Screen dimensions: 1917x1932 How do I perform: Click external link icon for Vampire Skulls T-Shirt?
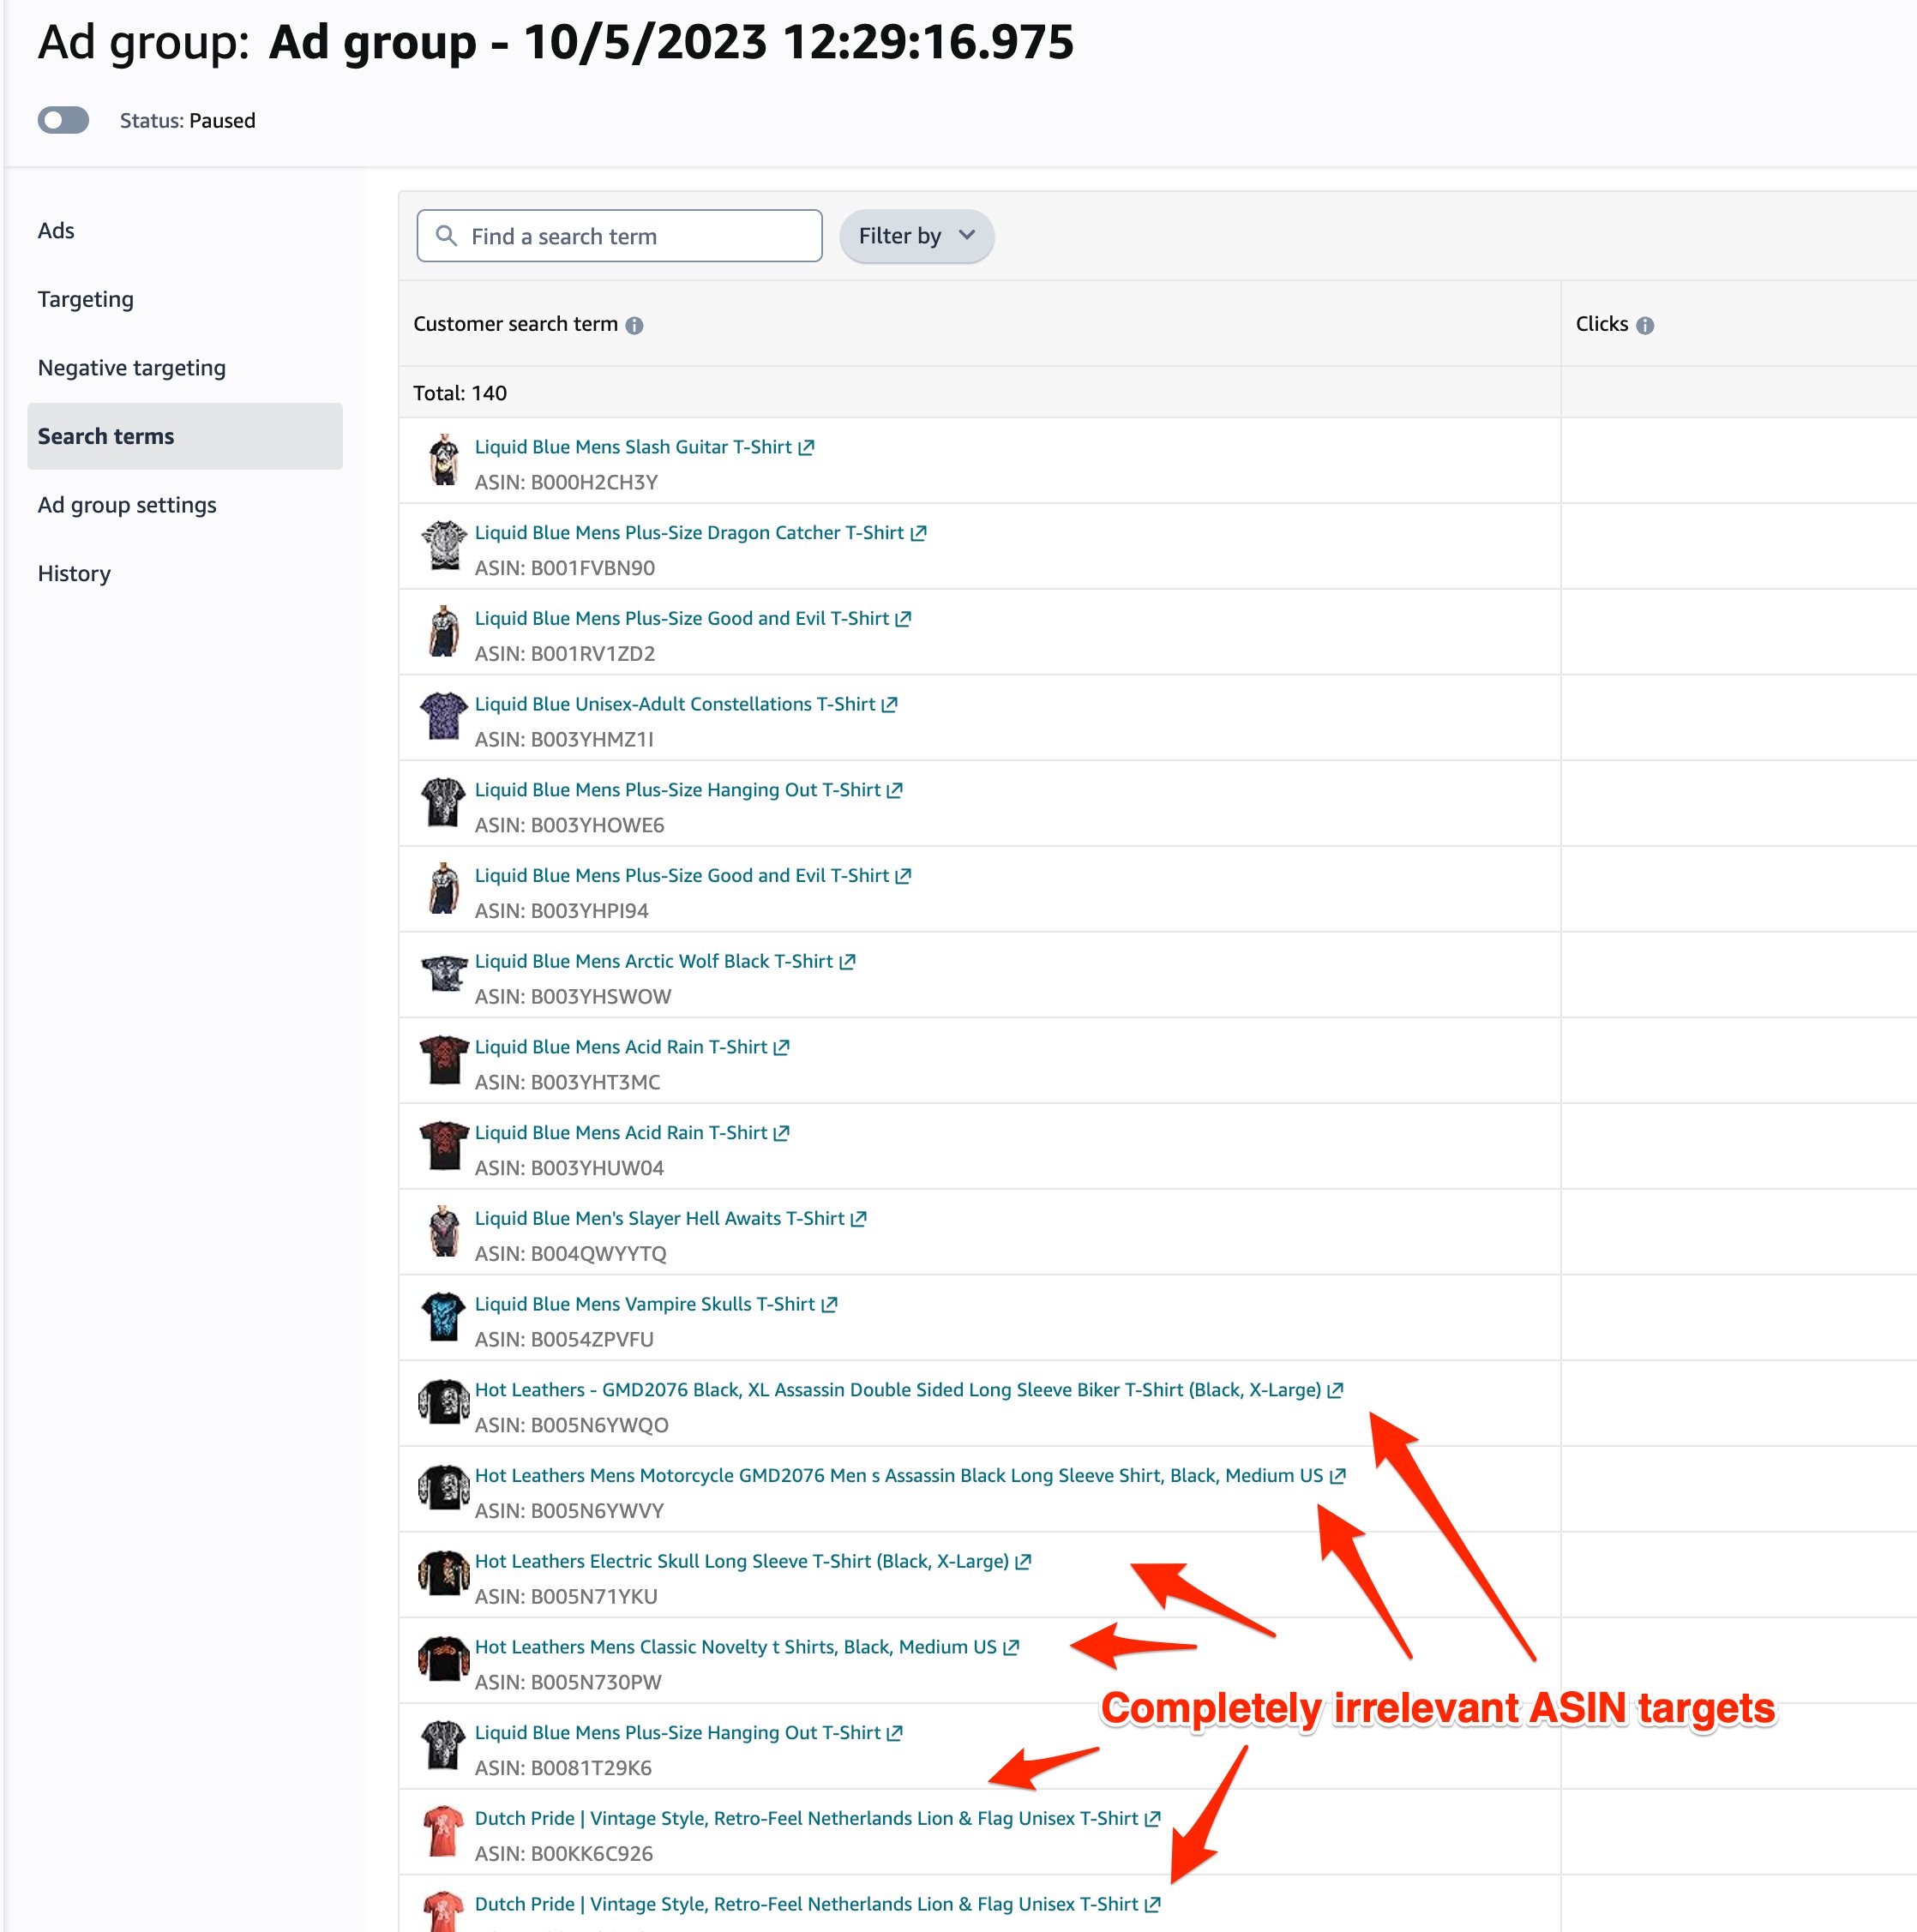829,1304
